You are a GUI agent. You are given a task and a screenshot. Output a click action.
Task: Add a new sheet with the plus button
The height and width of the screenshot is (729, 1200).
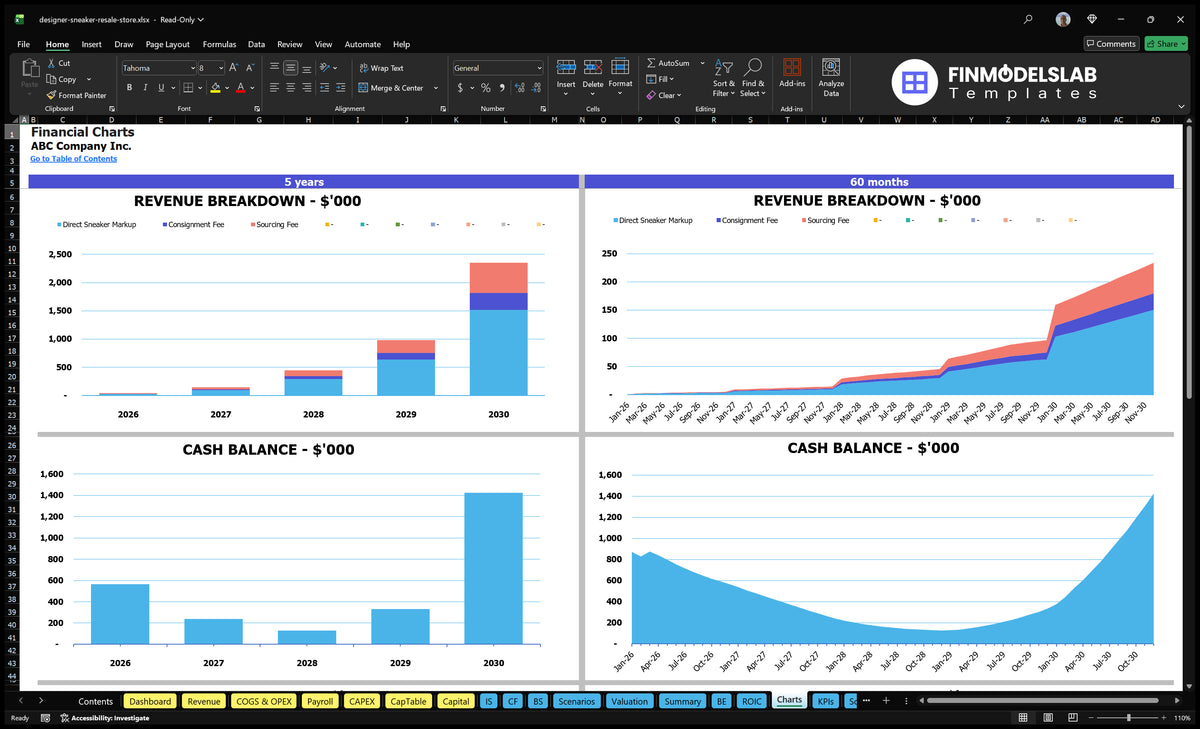point(885,701)
